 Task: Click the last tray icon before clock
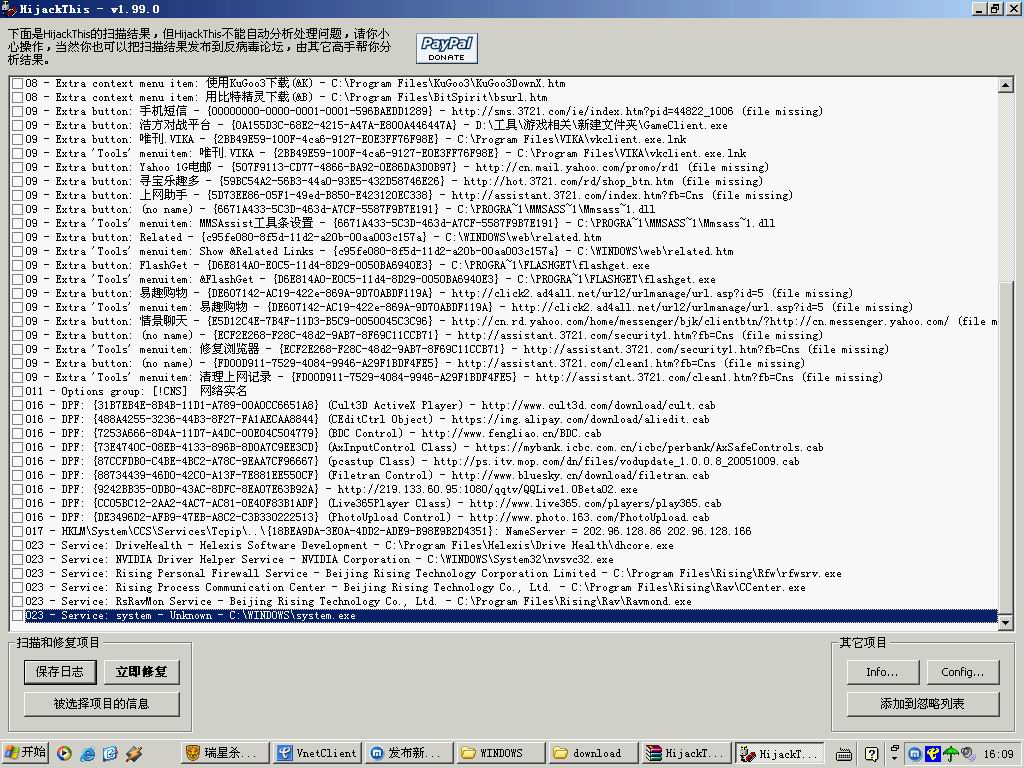tap(967, 754)
